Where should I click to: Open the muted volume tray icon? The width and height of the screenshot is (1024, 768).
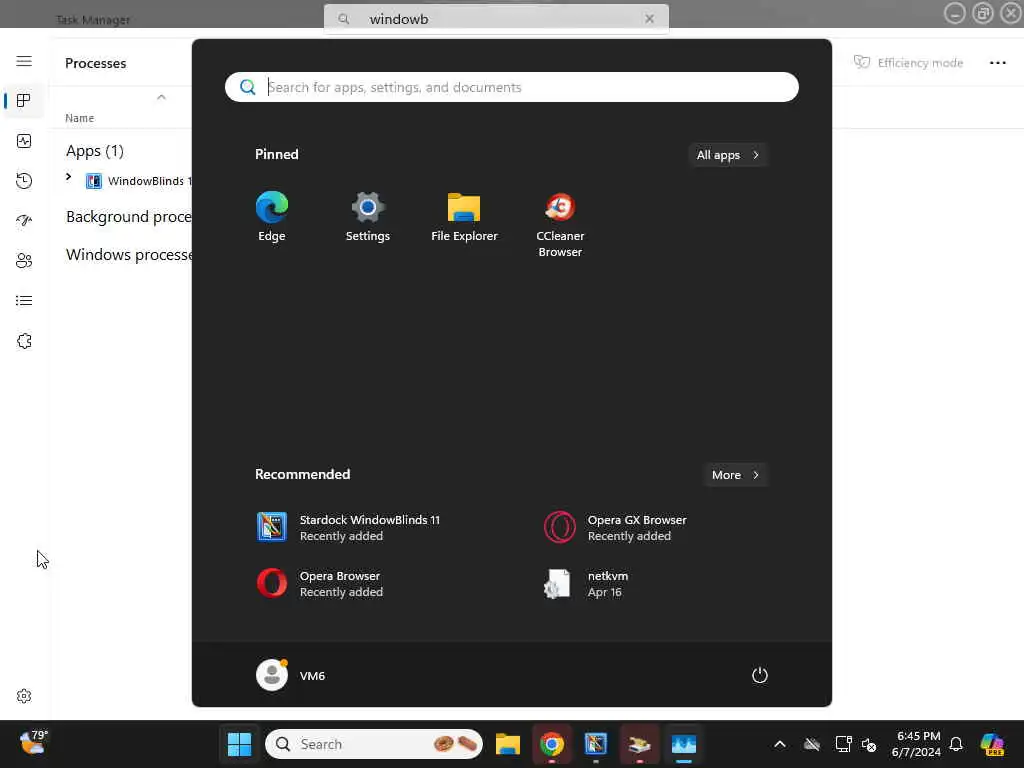coord(869,744)
